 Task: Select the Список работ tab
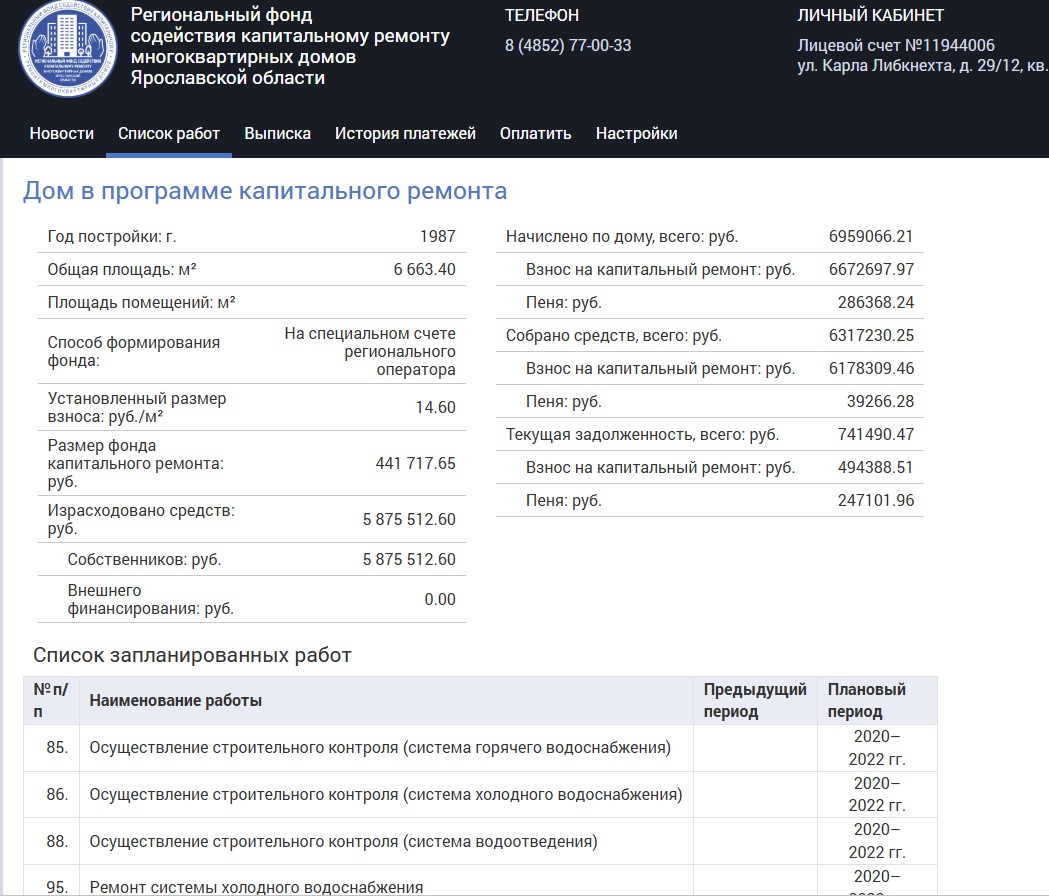[169, 134]
